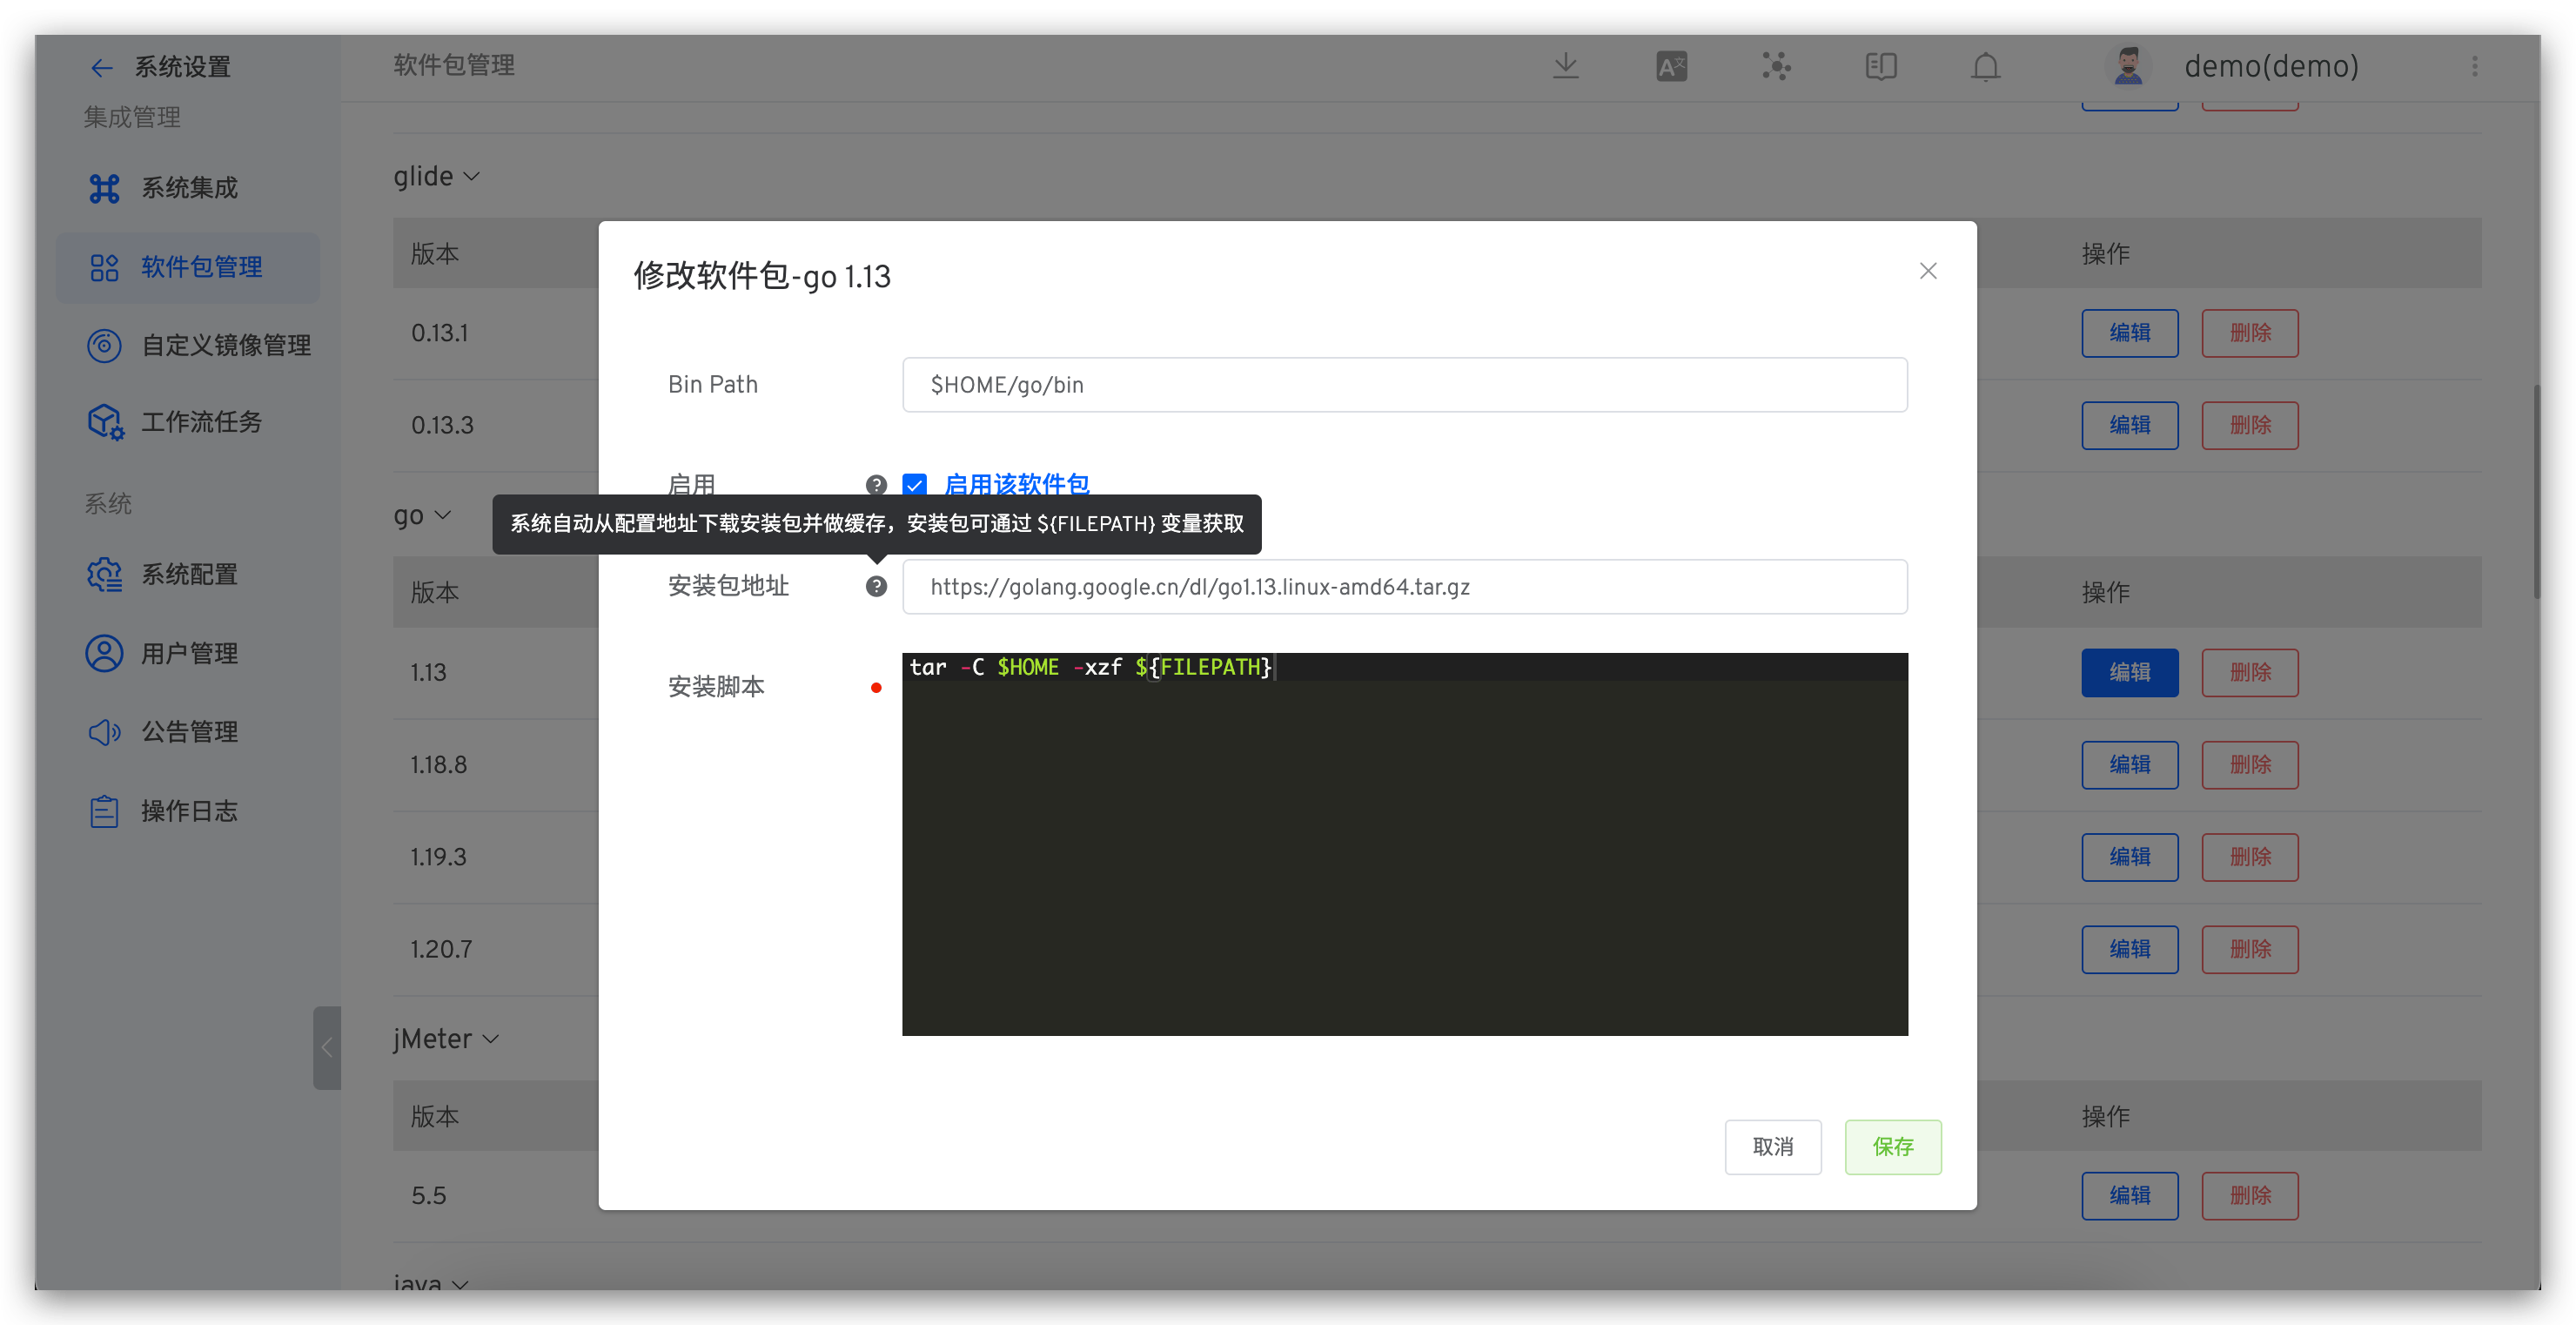Click the 自定义镜像管理 target icon
The height and width of the screenshot is (1325, 2576).
click(x=104, y=344)
